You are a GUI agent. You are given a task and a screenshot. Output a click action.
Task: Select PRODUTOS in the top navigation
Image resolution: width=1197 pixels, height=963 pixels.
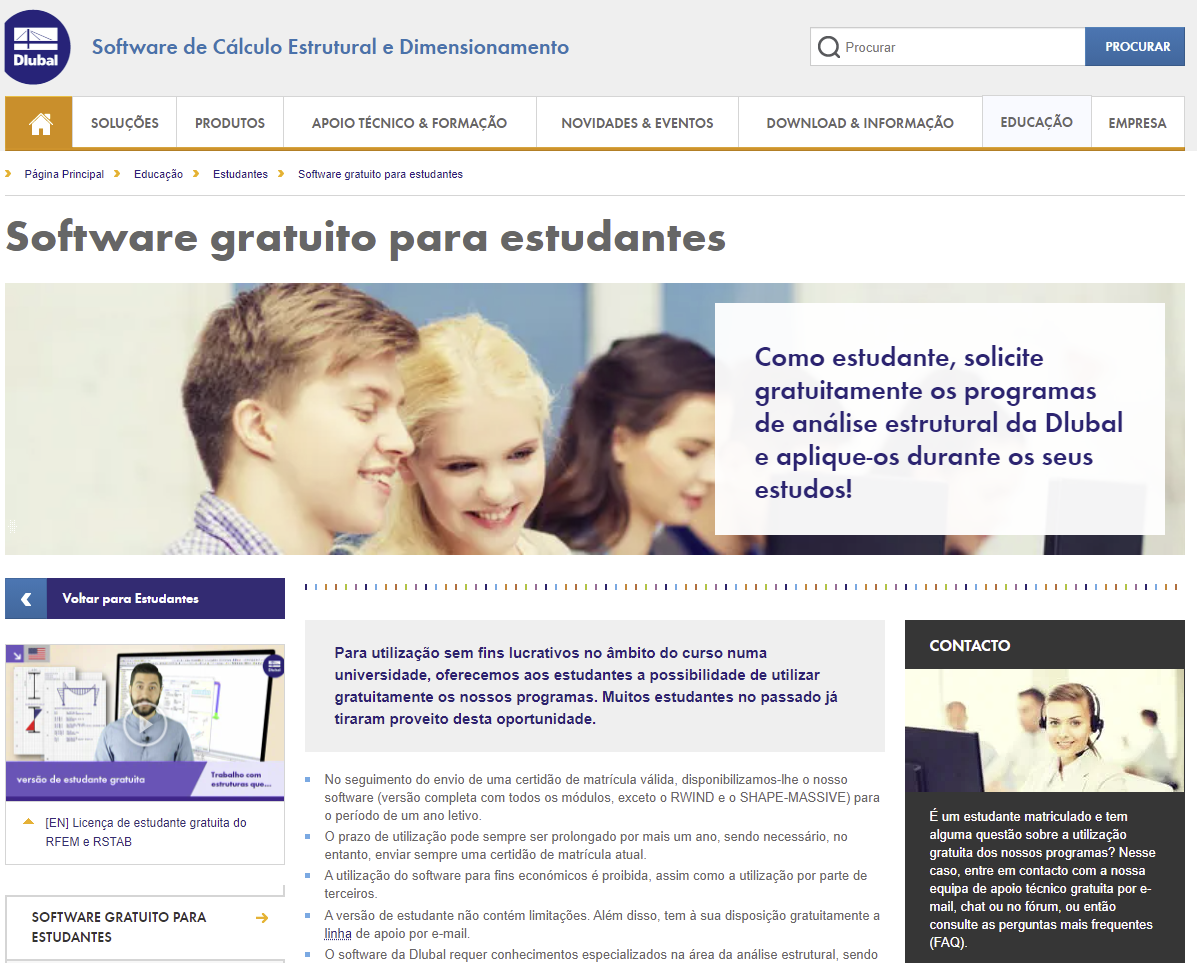229,122
